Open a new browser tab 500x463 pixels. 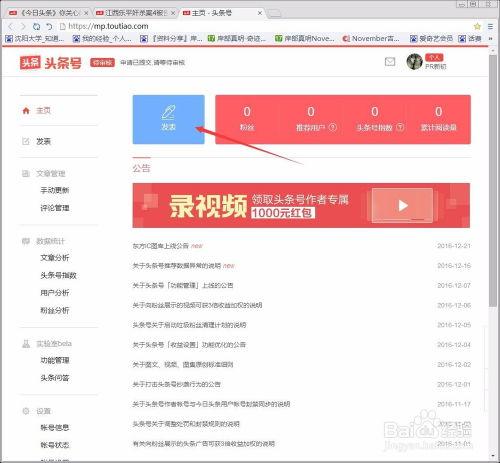pos(275,13)
